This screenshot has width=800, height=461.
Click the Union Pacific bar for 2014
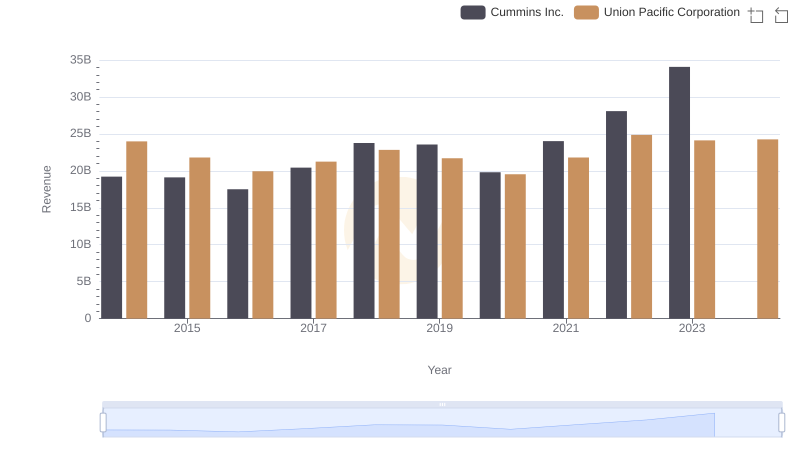point(137,230)
